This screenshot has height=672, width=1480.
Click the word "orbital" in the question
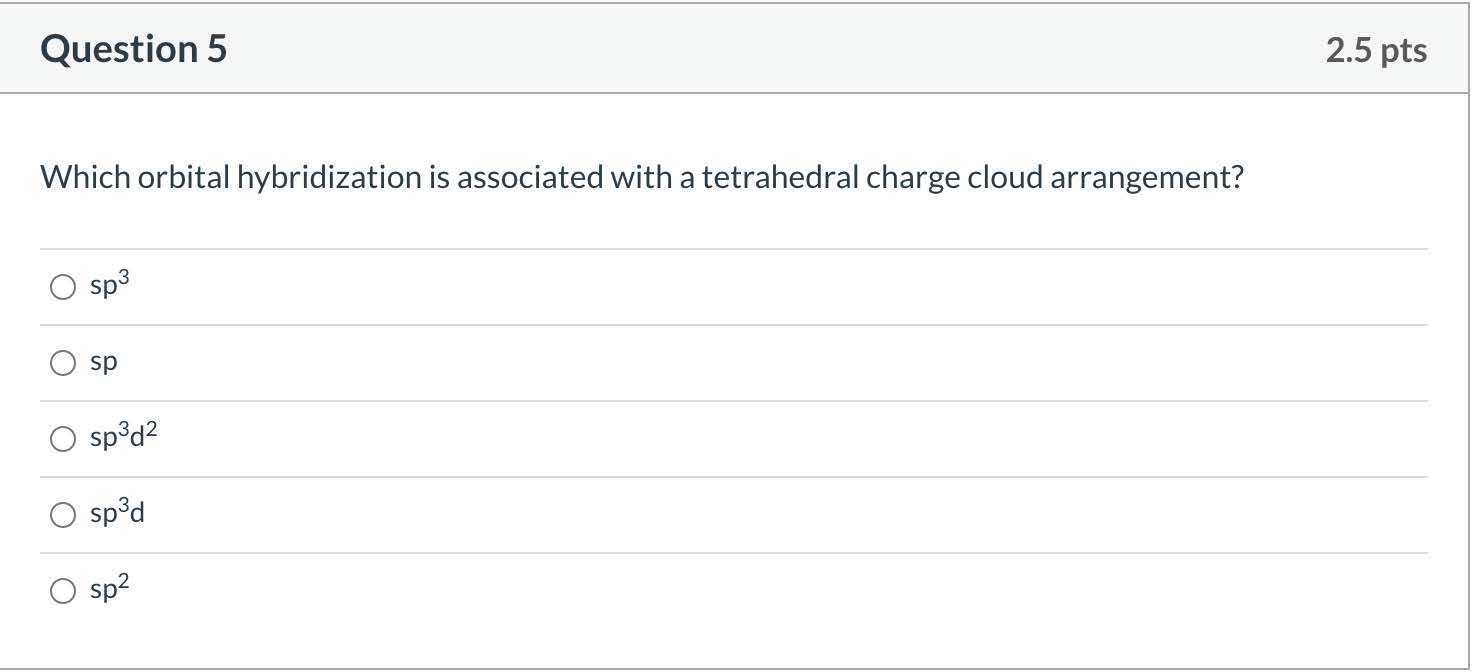[x=183, y=178]
